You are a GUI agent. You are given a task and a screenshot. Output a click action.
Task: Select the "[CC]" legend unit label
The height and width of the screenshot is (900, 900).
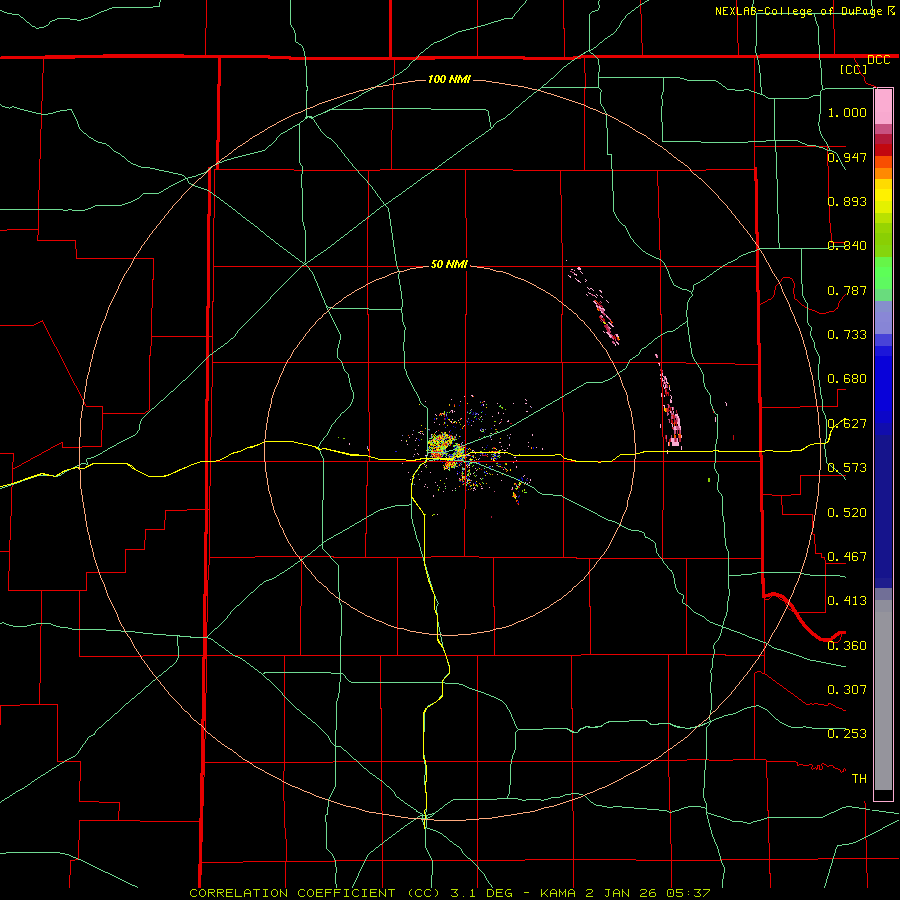pos(854,69)
